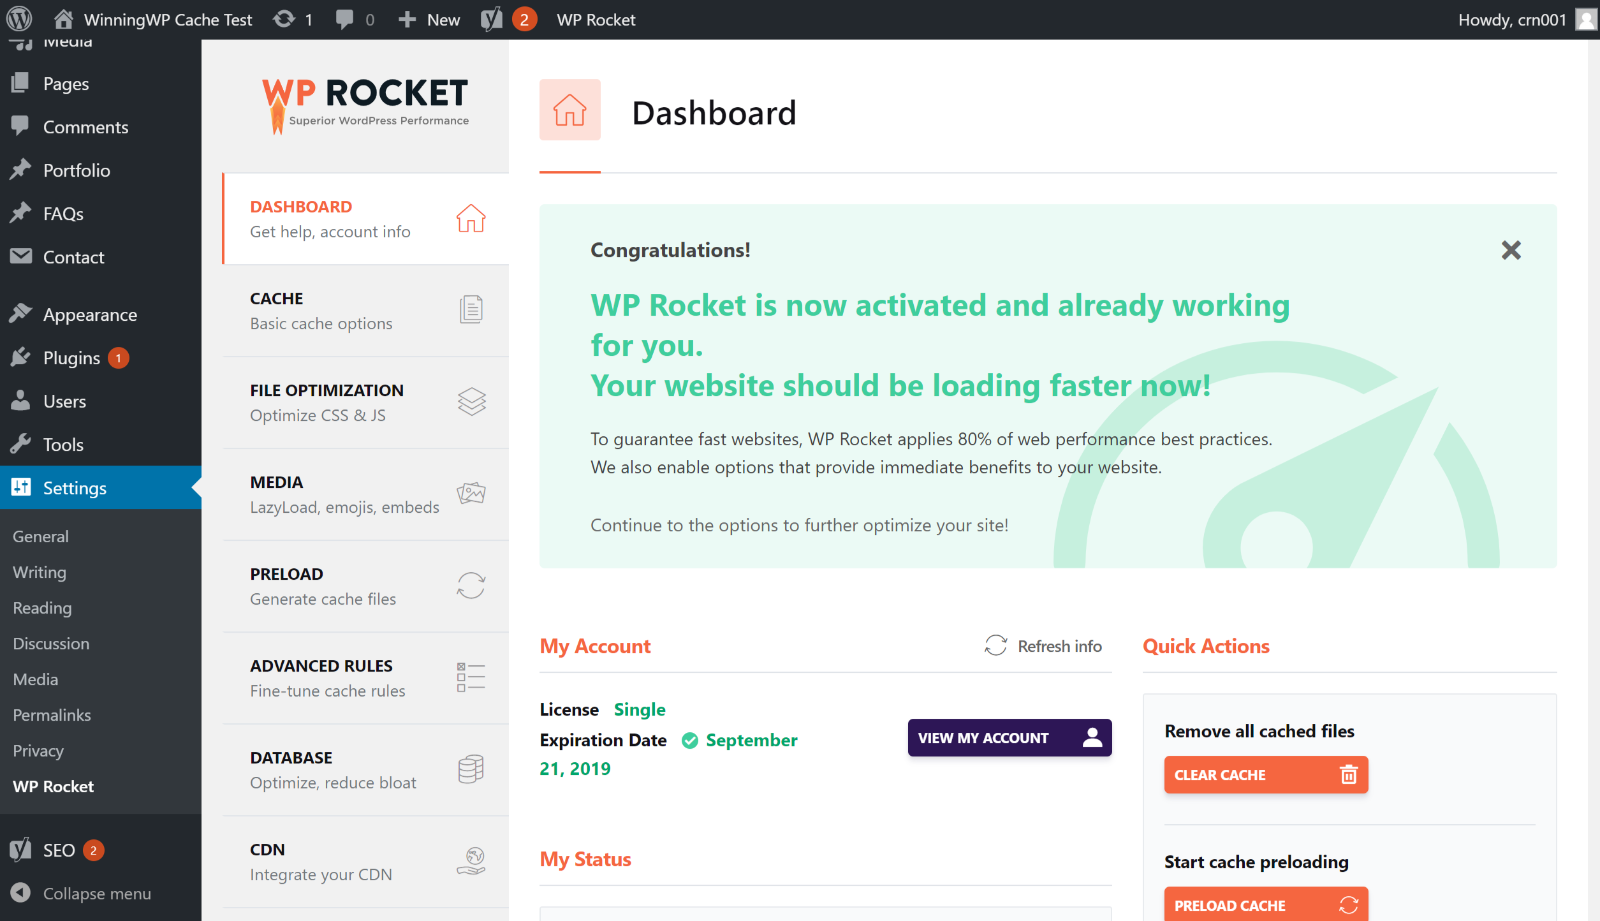Click the Preload Cache button
This screenshot has width=1600, height=921.
(x=1266, y=905)
